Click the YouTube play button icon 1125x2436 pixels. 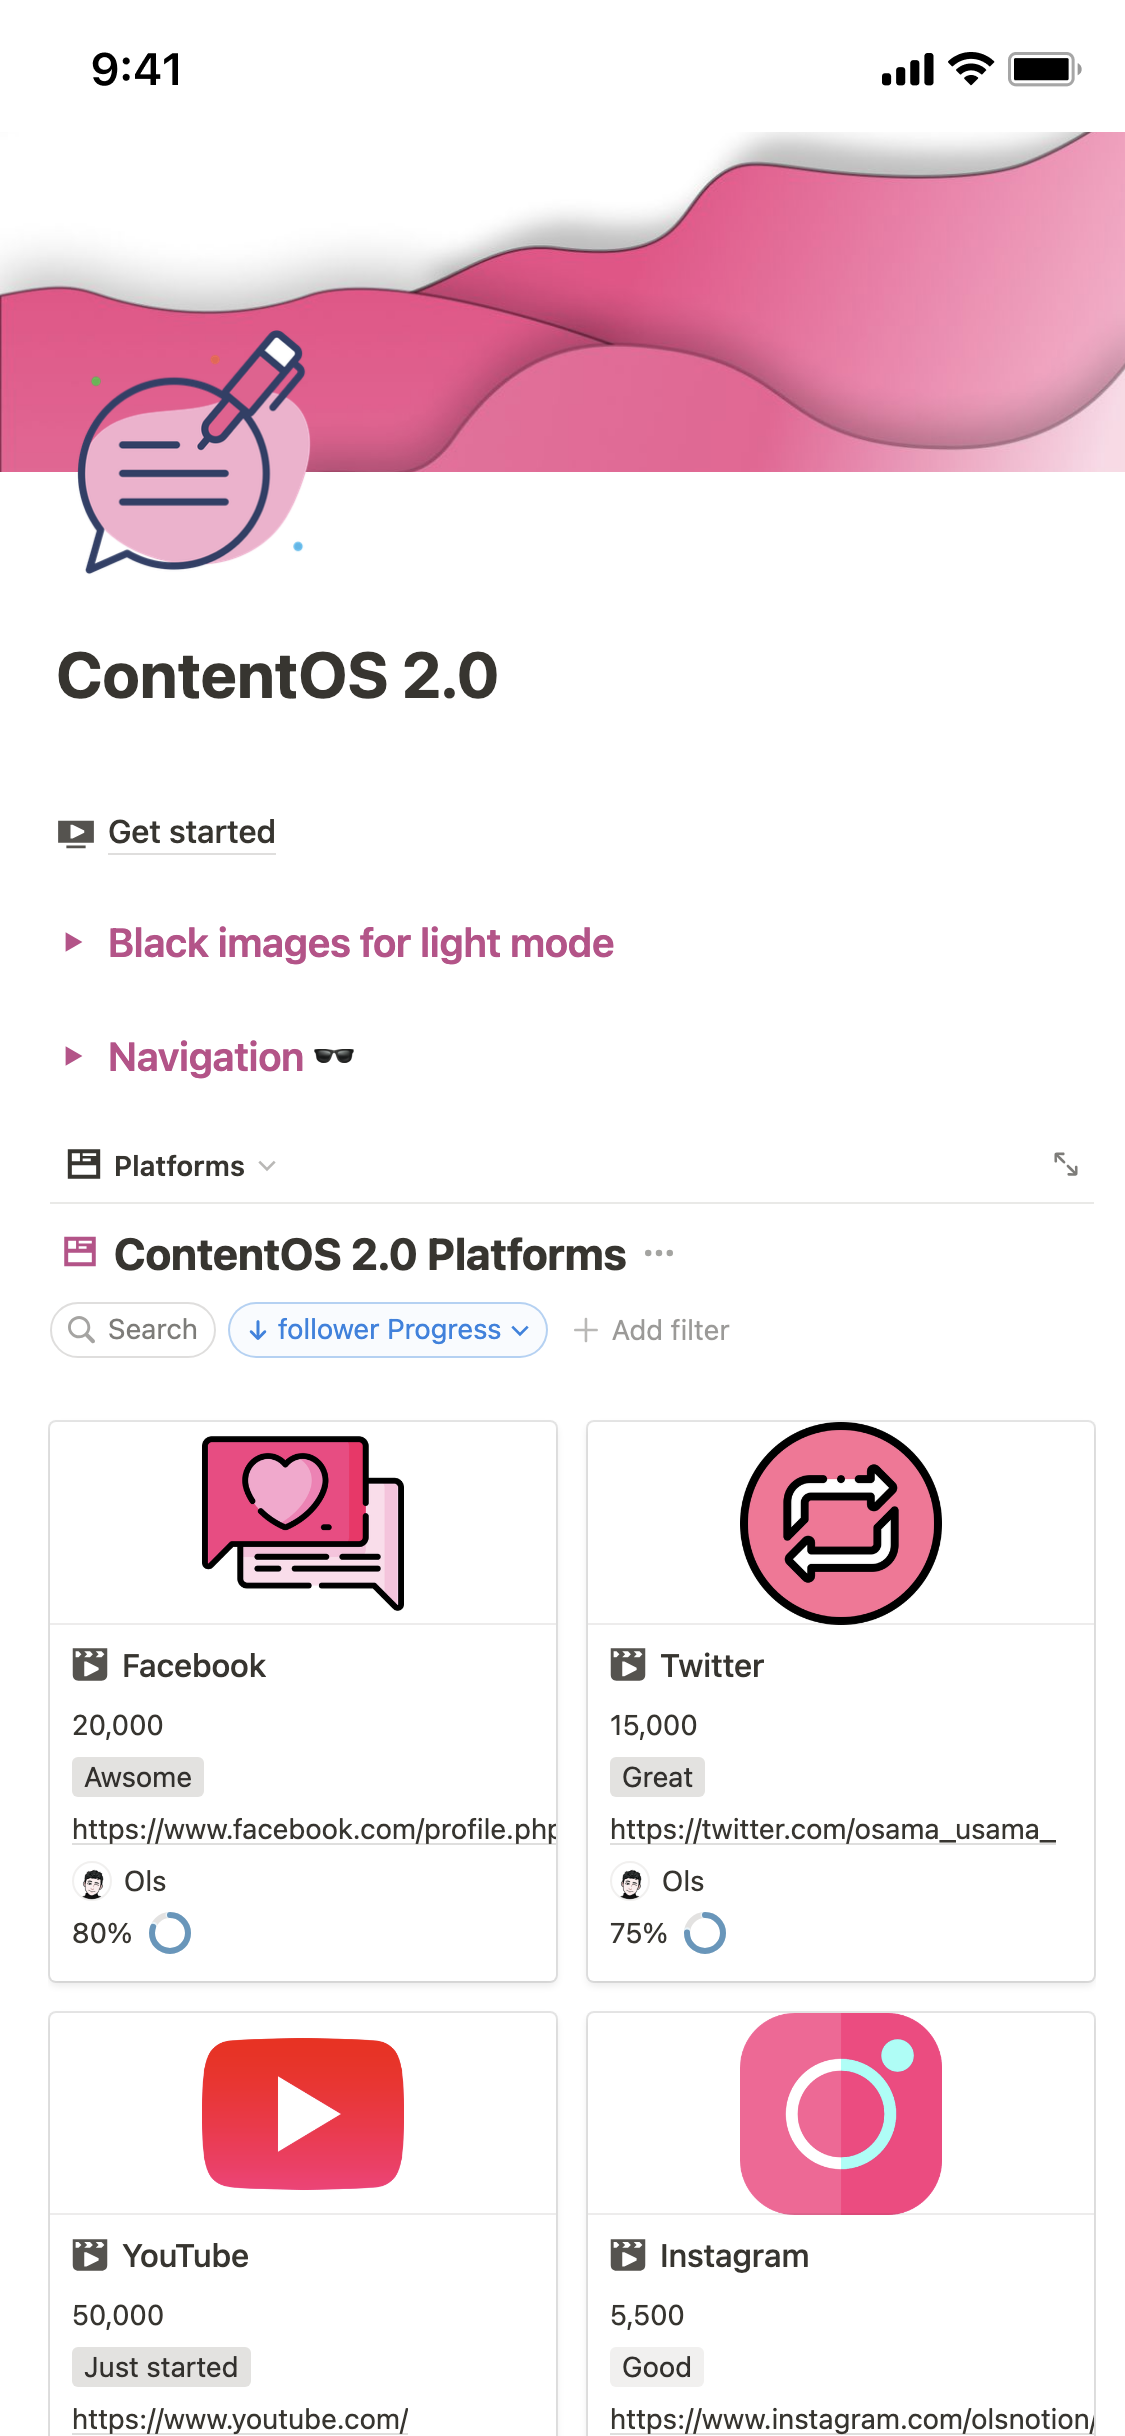click(x=302, y=2113)
